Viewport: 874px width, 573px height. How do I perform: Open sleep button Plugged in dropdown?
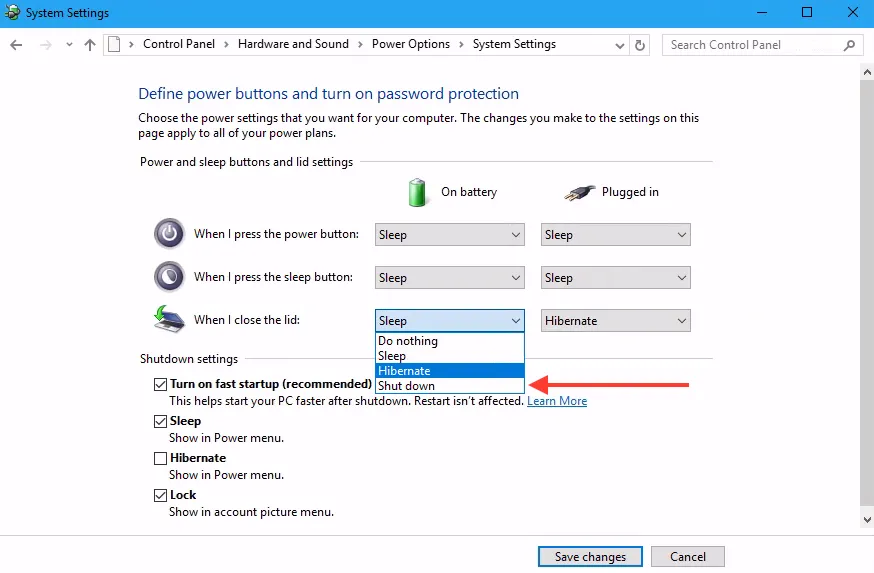pyautogui.click(x=616, y=278)
